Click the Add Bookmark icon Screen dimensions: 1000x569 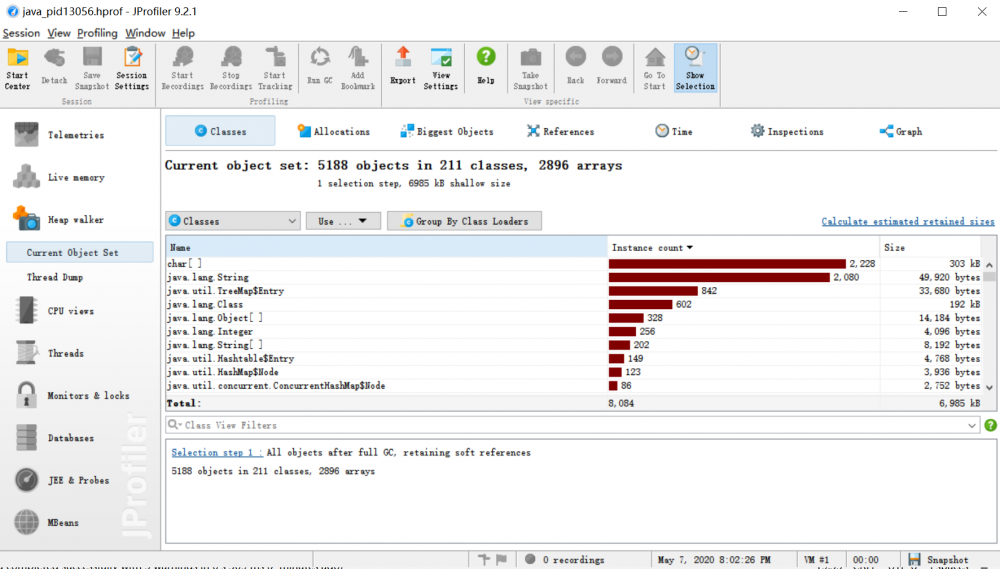click(x=358, y=68)
